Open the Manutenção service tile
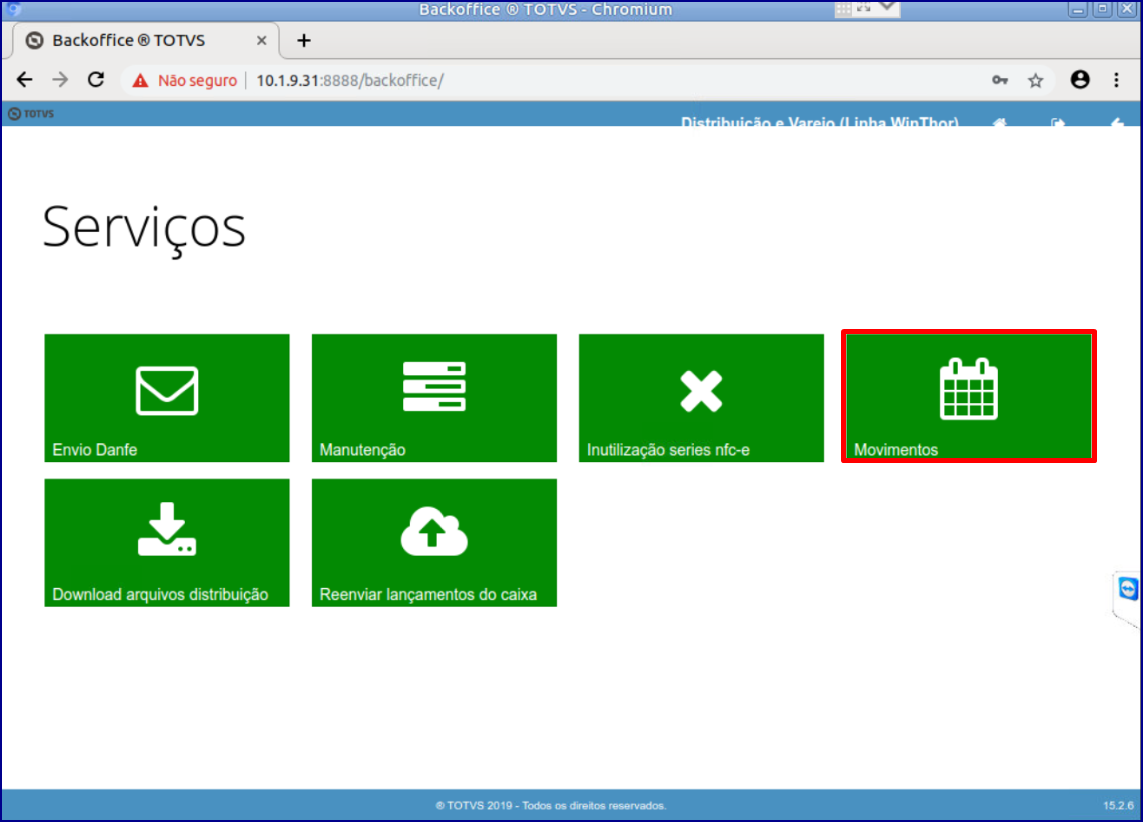Viewport: 1143px width, 822px height. click(434, 398)
